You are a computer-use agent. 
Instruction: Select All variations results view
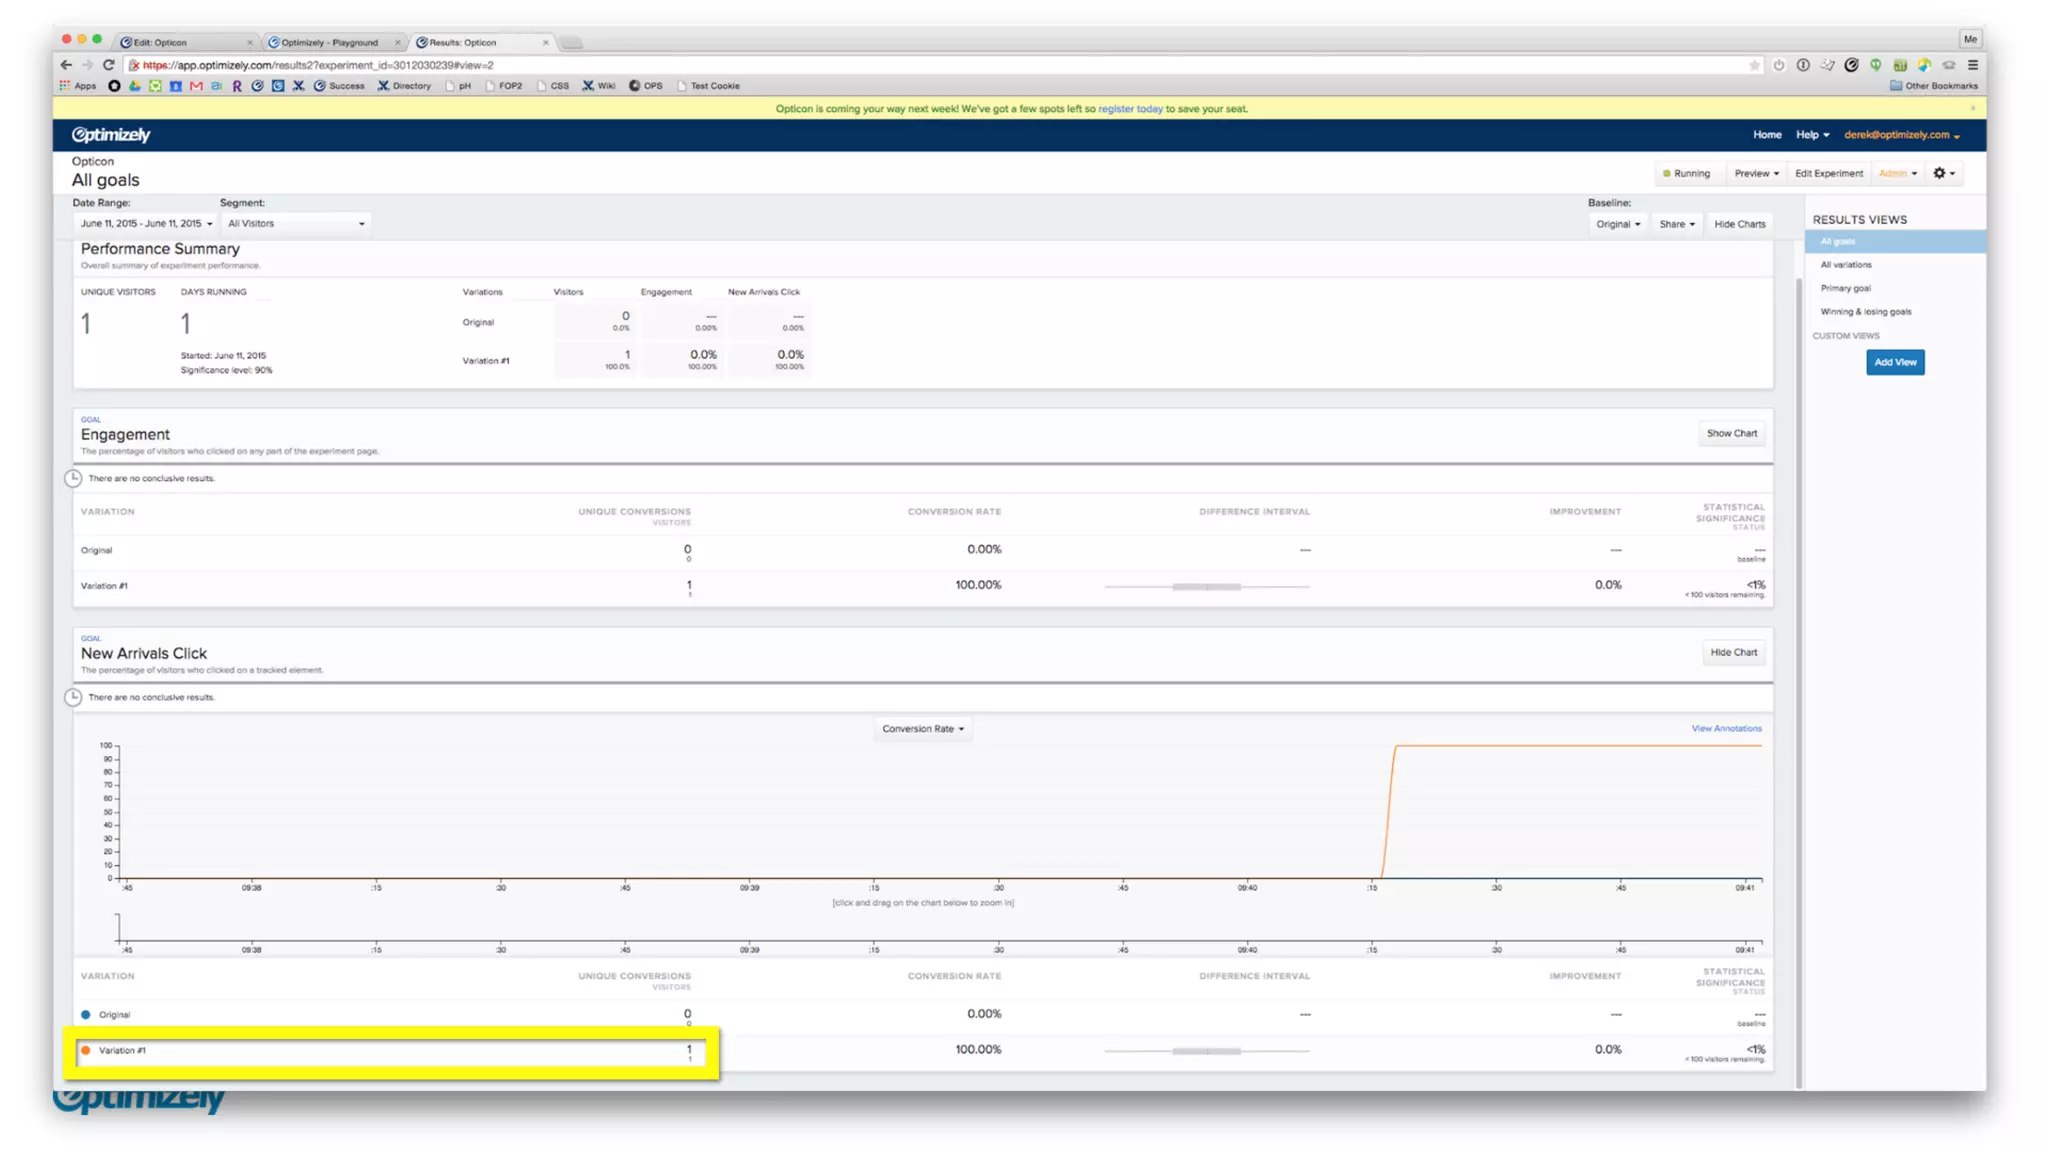(x=1845, y=265)
